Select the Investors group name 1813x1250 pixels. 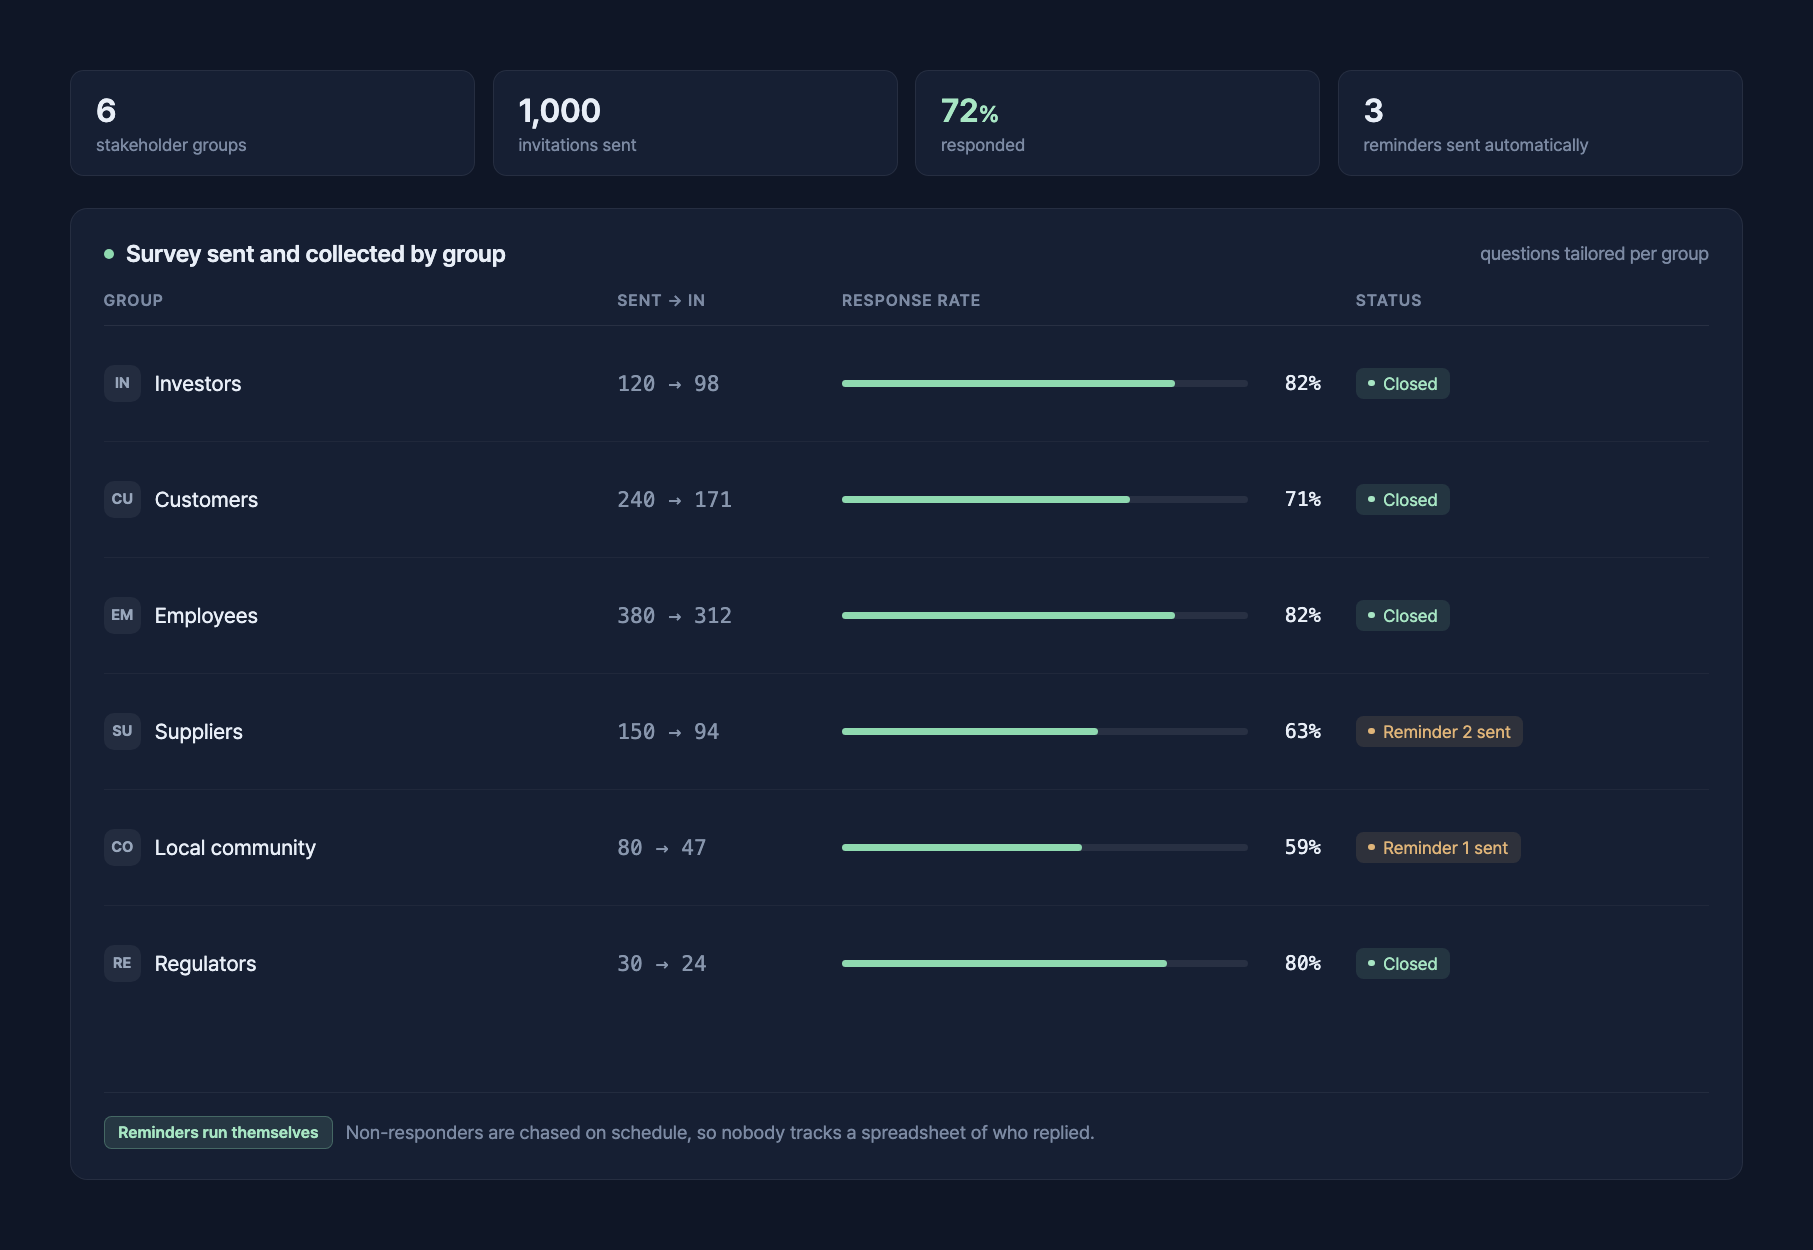[x=198, y=384]
